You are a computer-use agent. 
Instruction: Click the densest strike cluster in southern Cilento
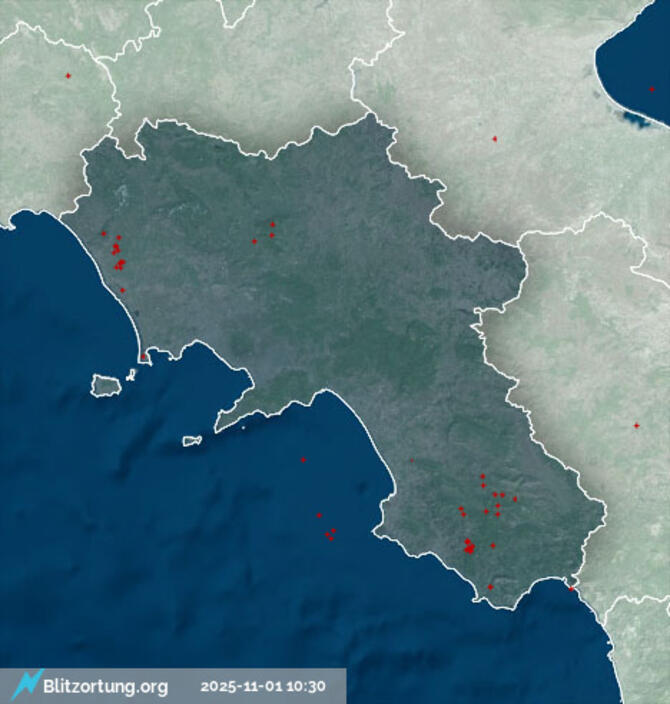click(469, 546)
